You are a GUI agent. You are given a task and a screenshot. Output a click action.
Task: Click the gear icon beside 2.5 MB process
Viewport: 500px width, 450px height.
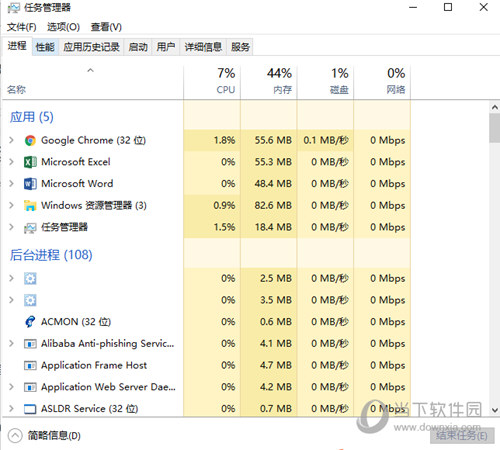pos(30,278)
